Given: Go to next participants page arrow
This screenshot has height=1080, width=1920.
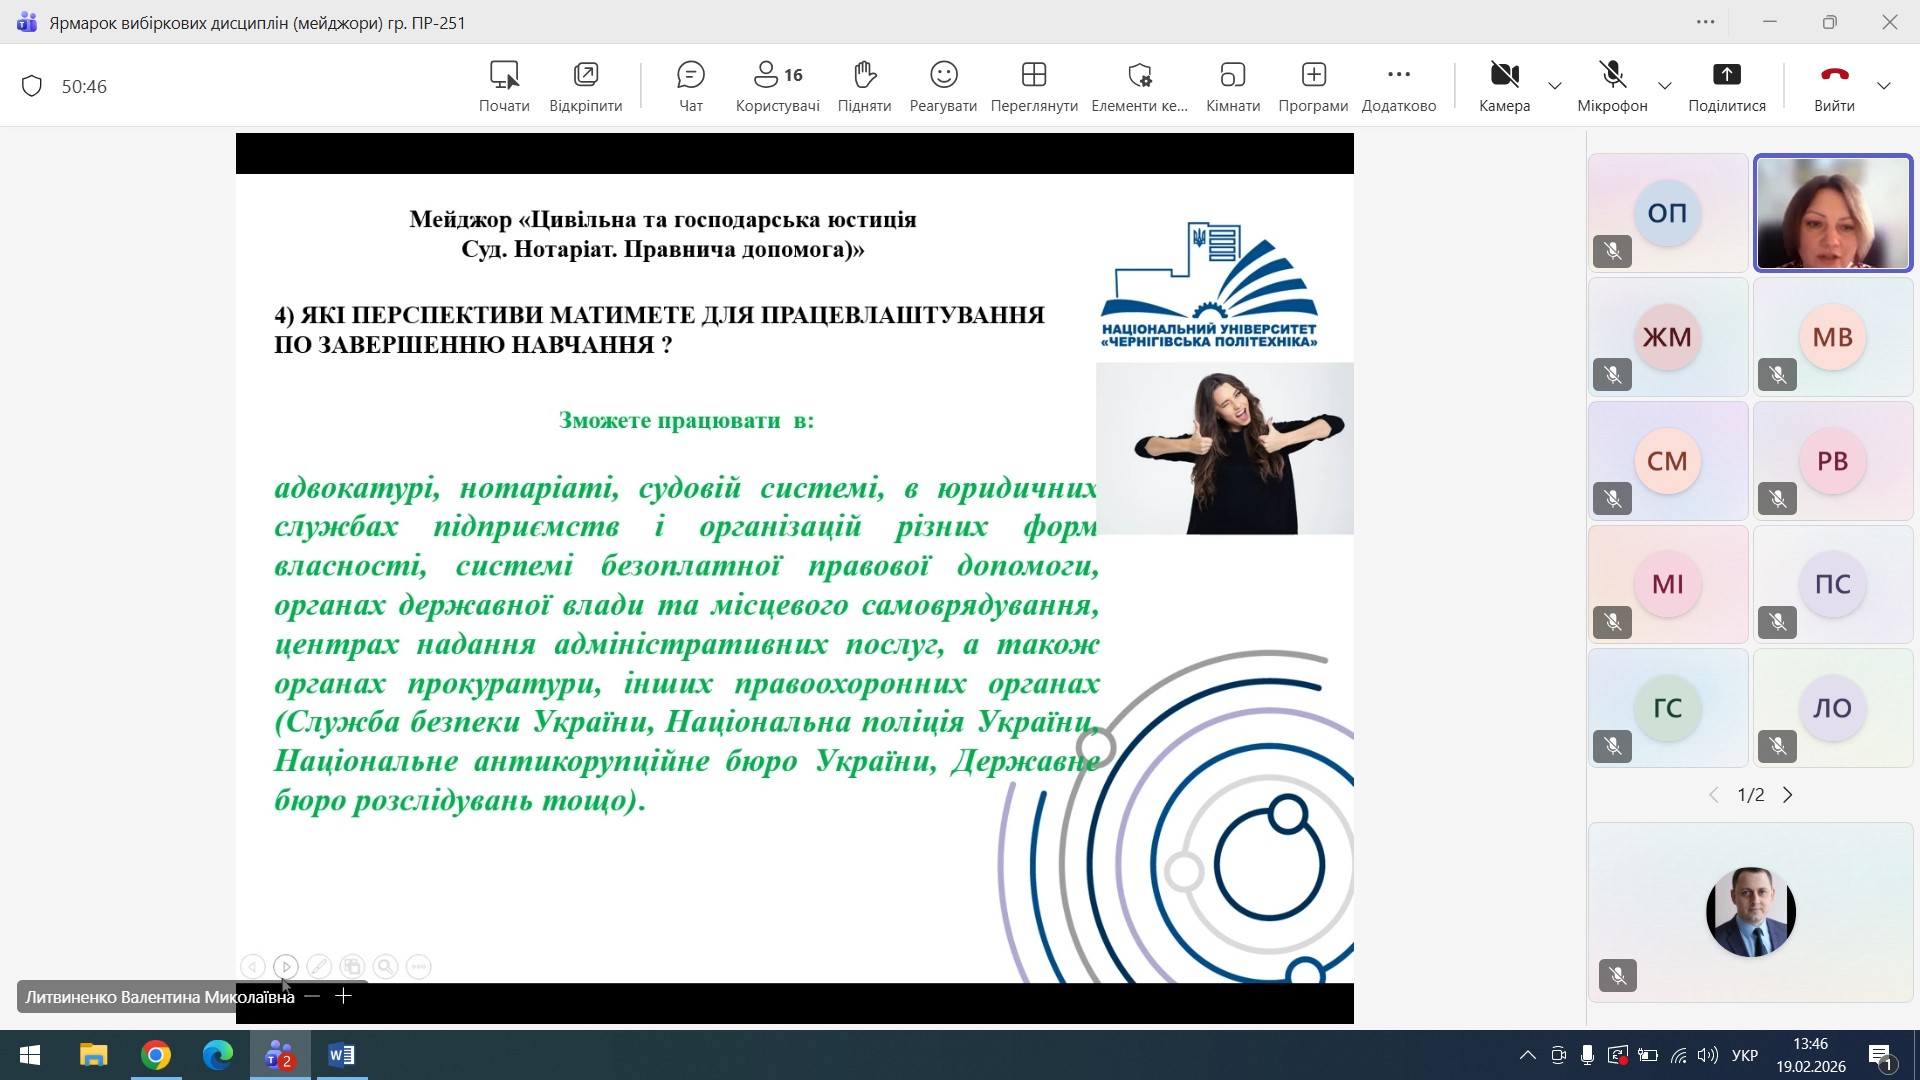Looking at the screenshot, I should point(1788,795).
